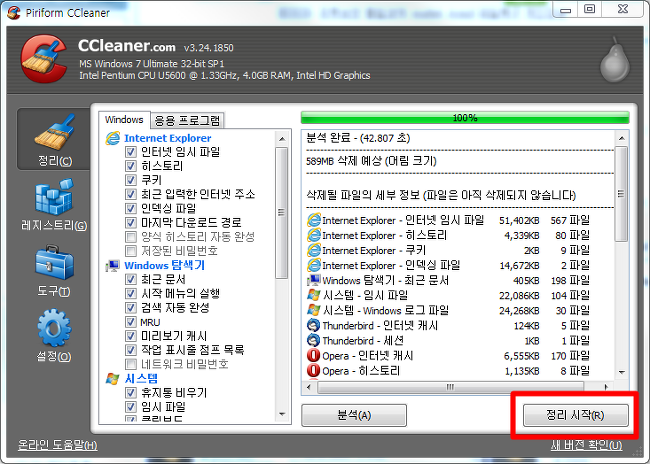Click the 시스템 category Windows flag icon
This screenshot has width=650, height=464.
click(112, 378)
